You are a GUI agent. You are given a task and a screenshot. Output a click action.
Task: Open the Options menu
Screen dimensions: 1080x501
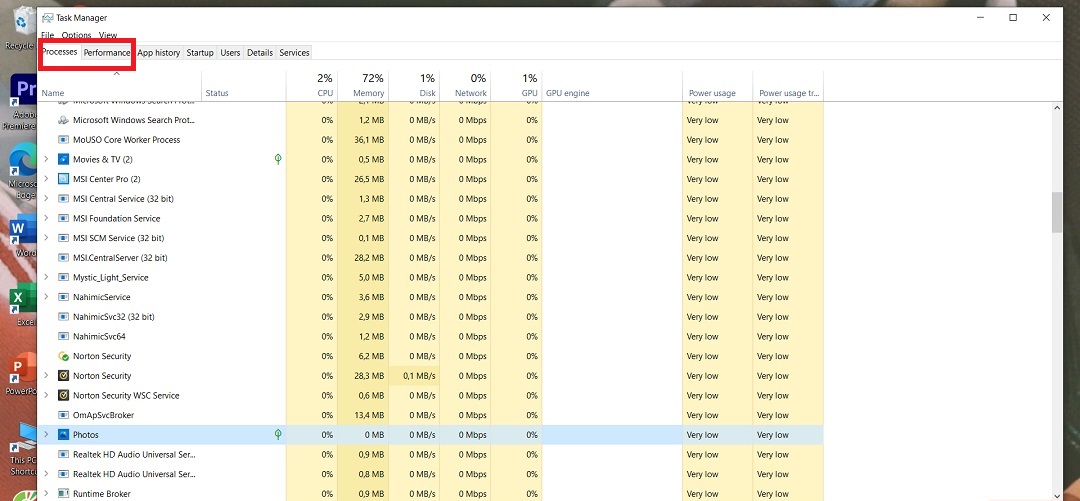click(x=76, y=35)
